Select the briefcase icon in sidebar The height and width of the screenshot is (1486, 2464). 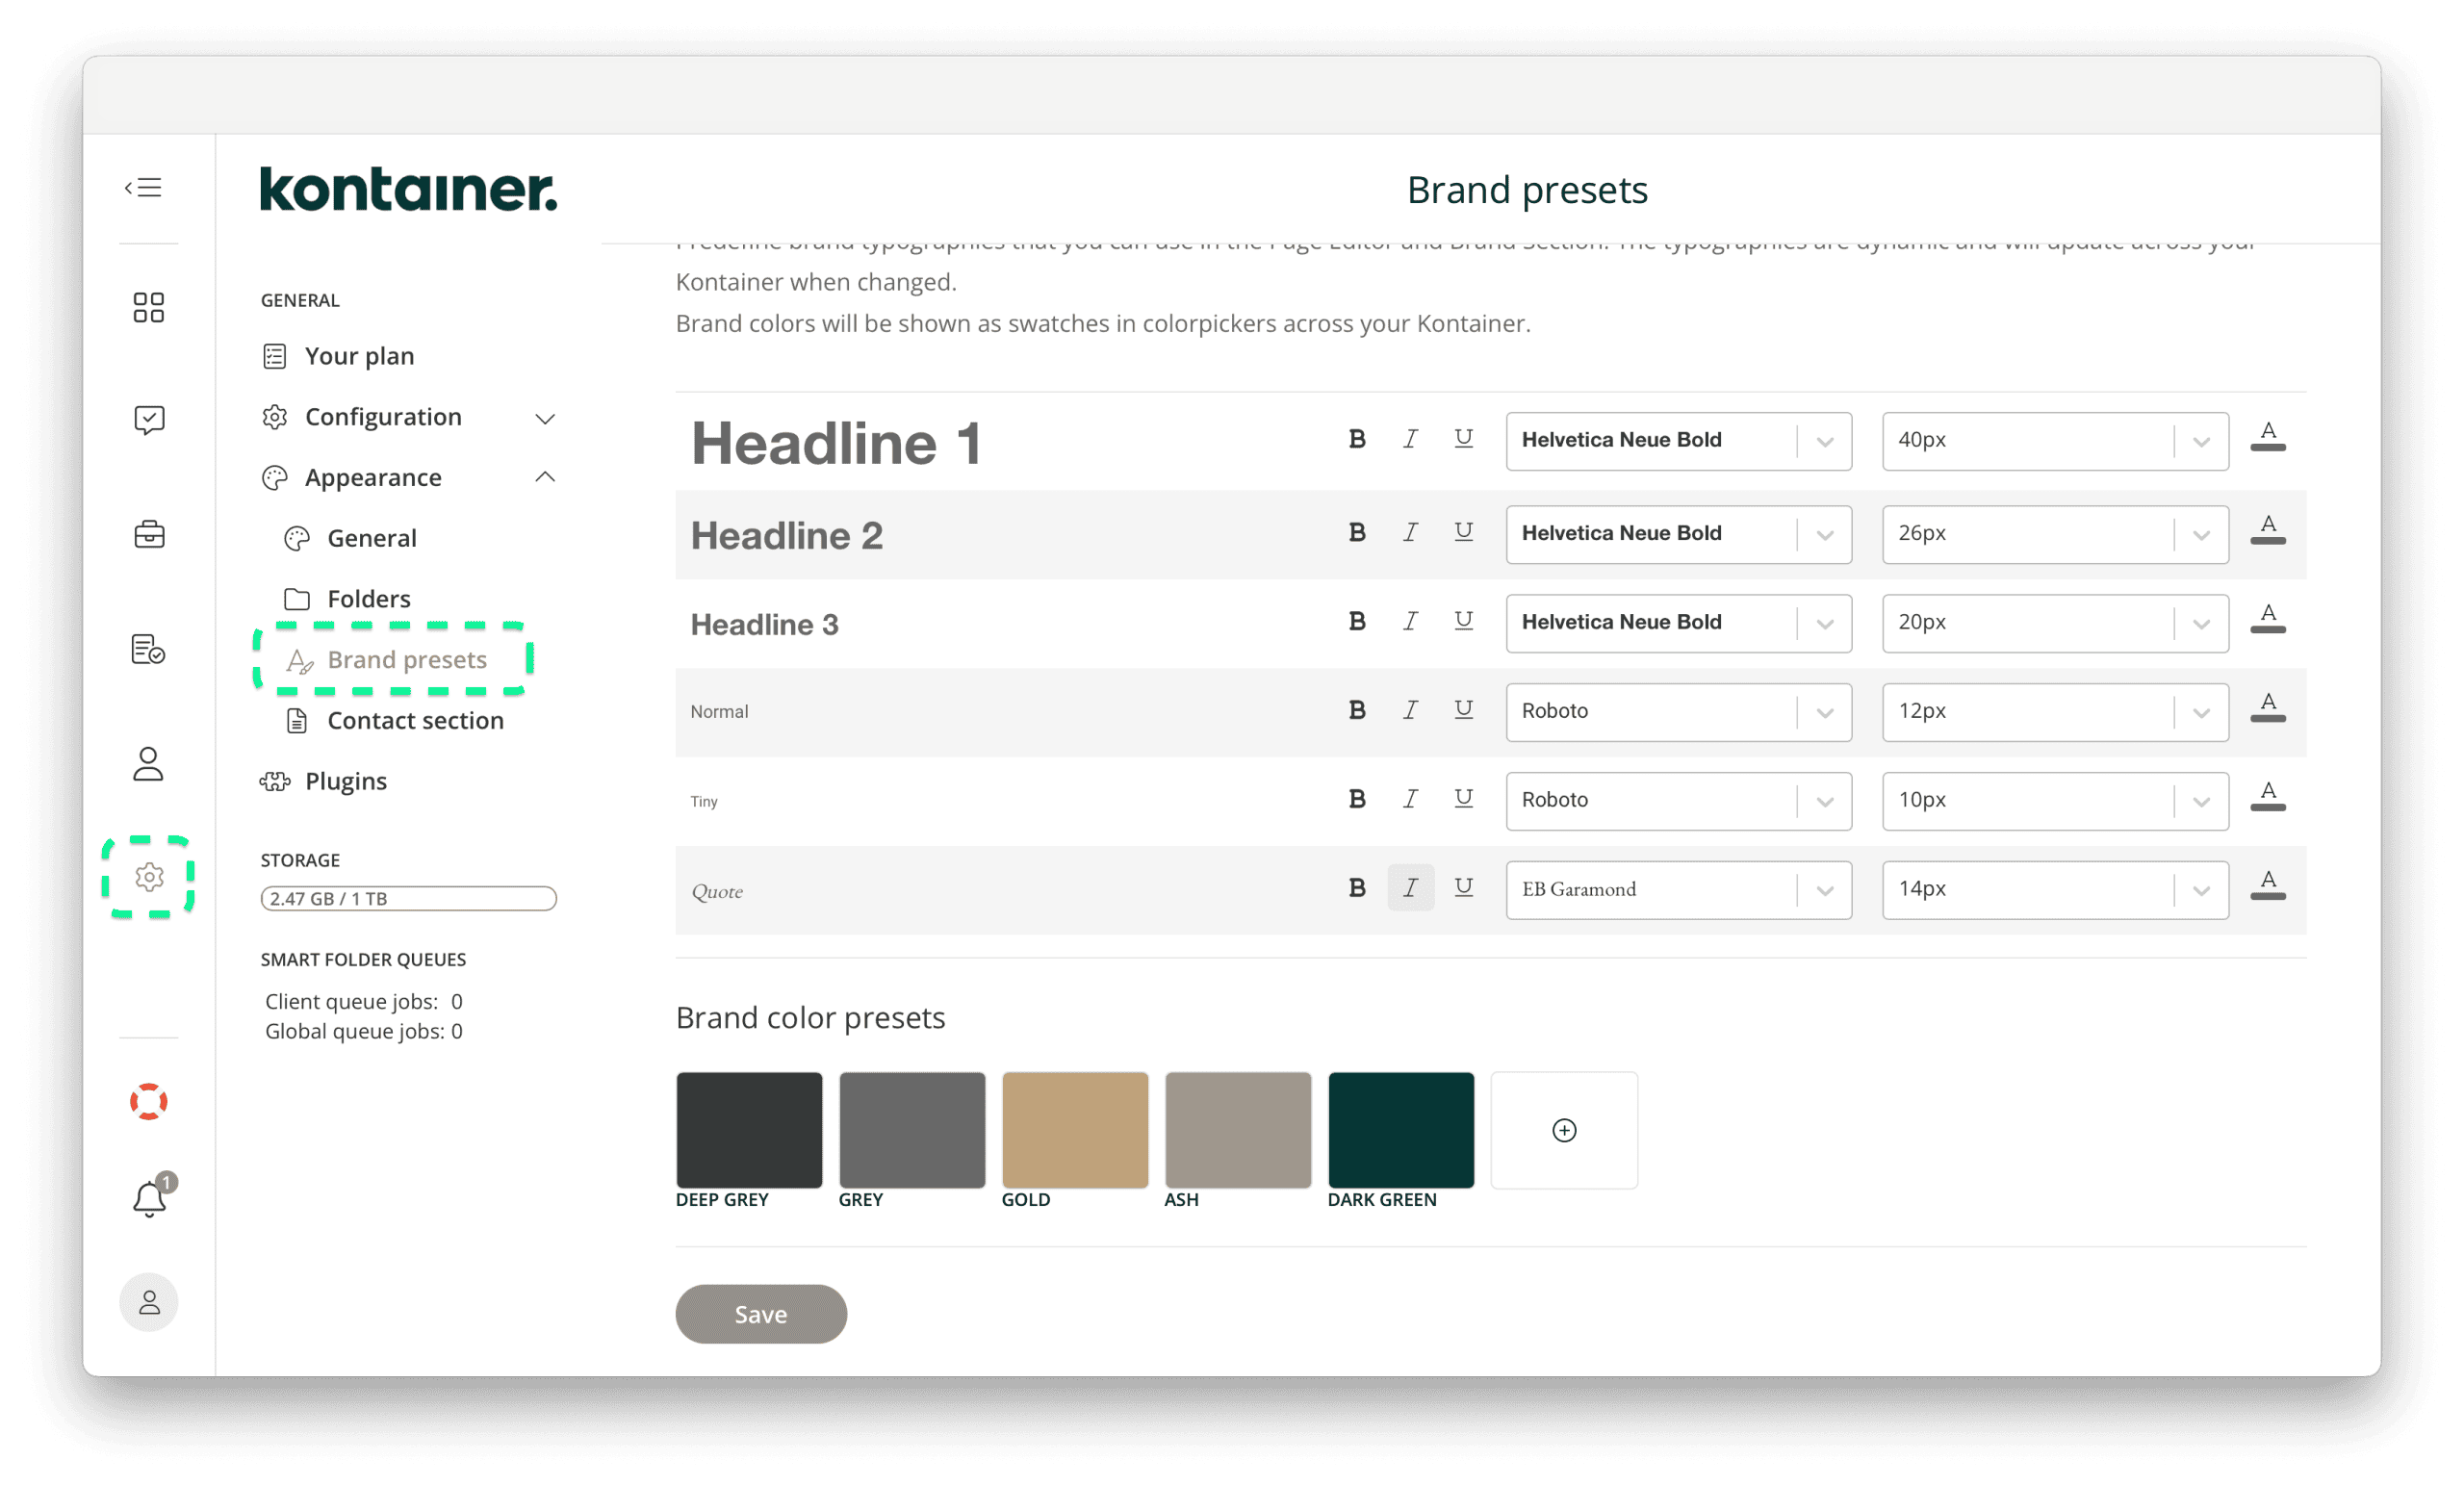click(x=148, y=535)
